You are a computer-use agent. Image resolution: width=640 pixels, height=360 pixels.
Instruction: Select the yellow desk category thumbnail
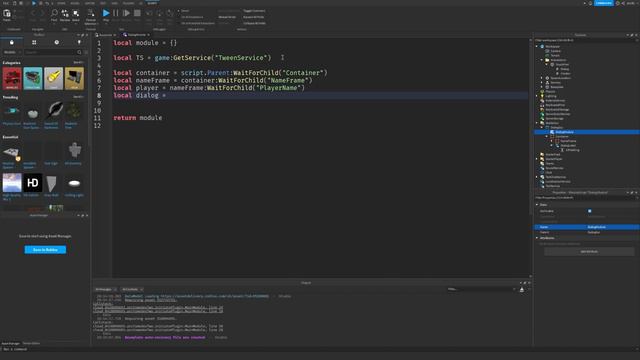click(x=74, y=78)
